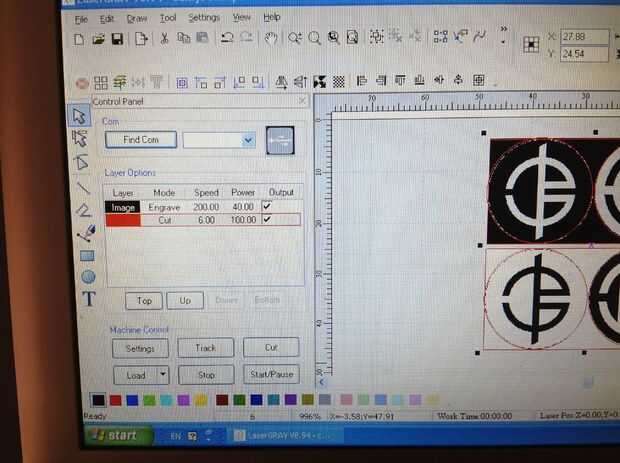
Task: Toggle Output checkbox for Image layer
Action: coord(267,206)
